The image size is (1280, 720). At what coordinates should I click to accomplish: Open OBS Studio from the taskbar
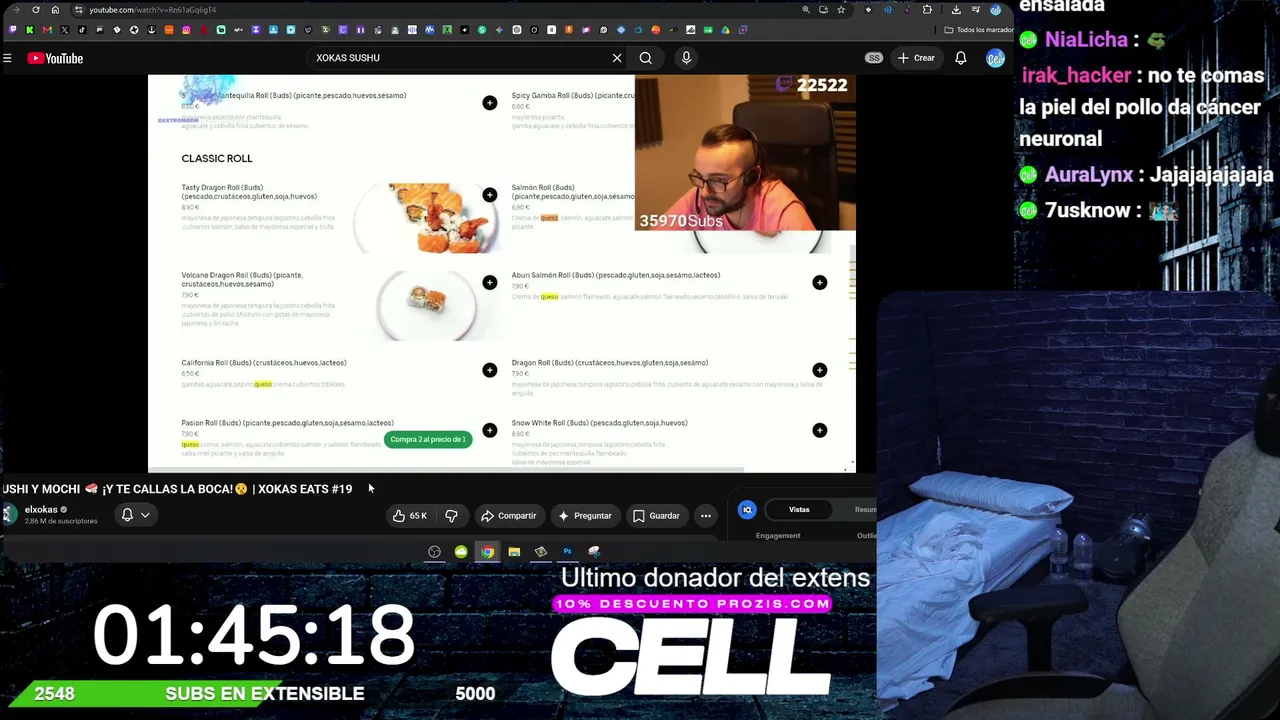434,552
